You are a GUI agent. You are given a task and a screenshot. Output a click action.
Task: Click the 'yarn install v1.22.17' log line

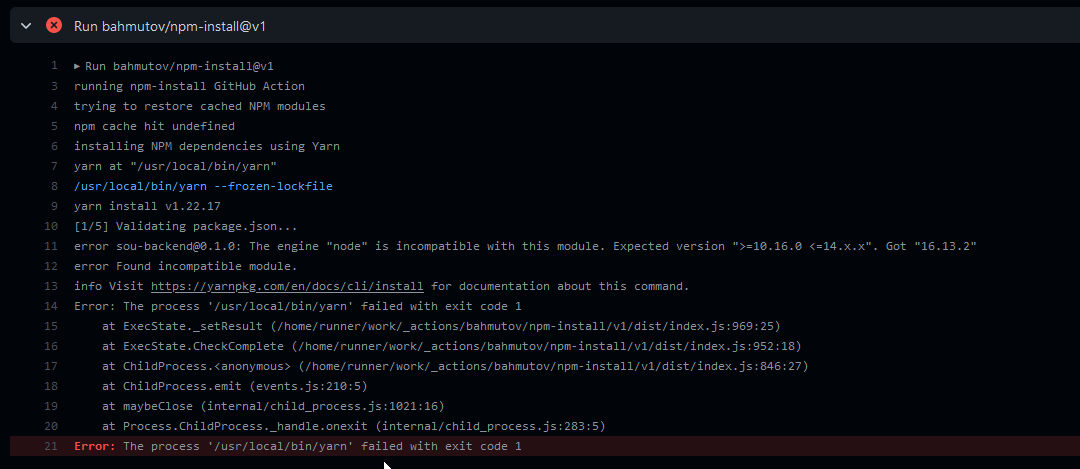point(147,206)
